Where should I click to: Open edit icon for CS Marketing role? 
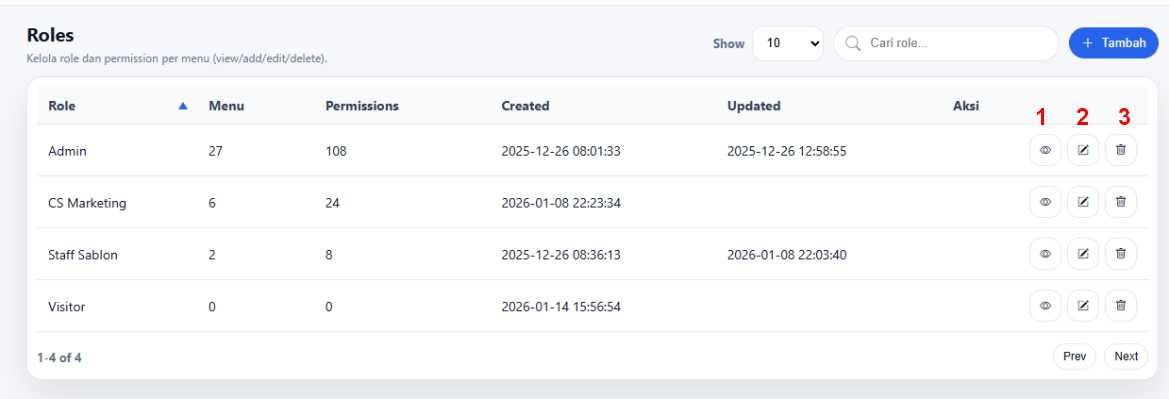coord(1083,201)
